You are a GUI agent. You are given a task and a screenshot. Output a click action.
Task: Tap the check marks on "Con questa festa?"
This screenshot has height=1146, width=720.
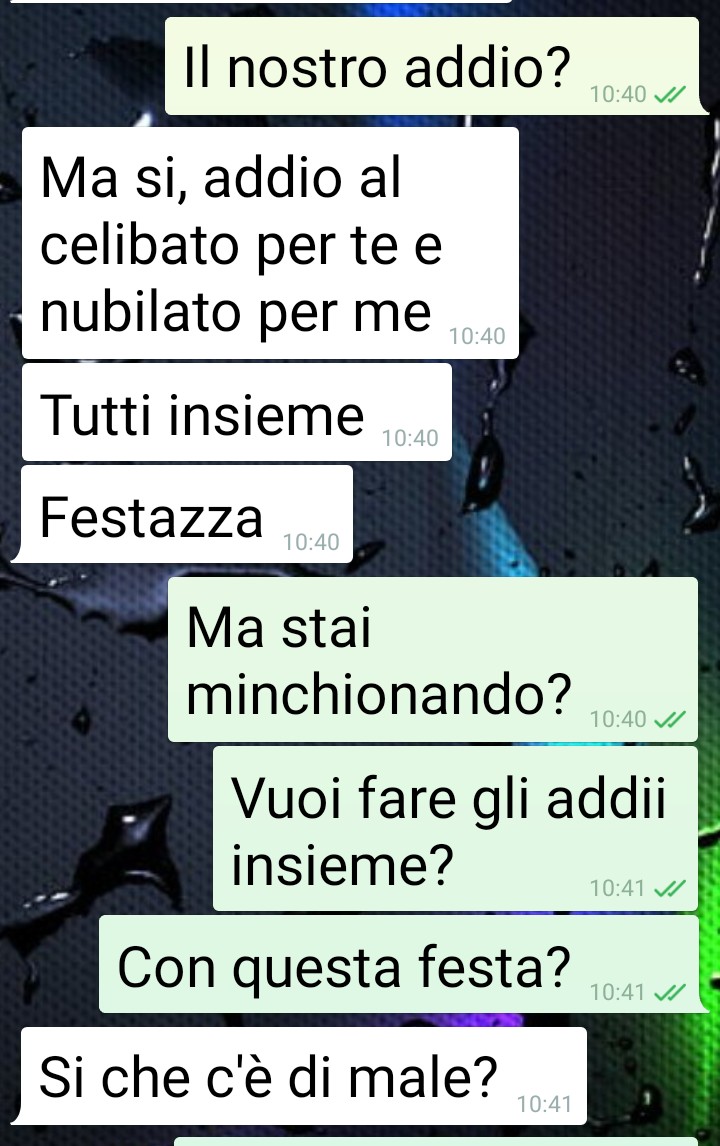coord(669,992)
